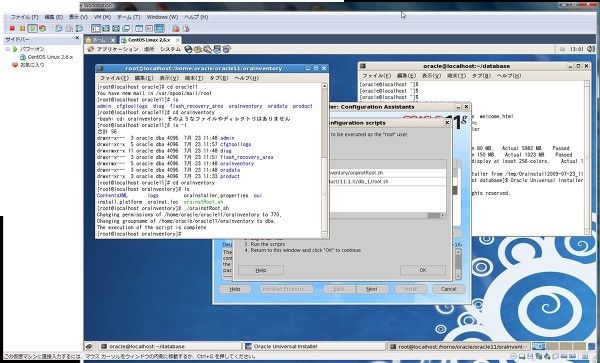
Task: Click horizontal scrollbar in scripts list
Action: point(387,216)
